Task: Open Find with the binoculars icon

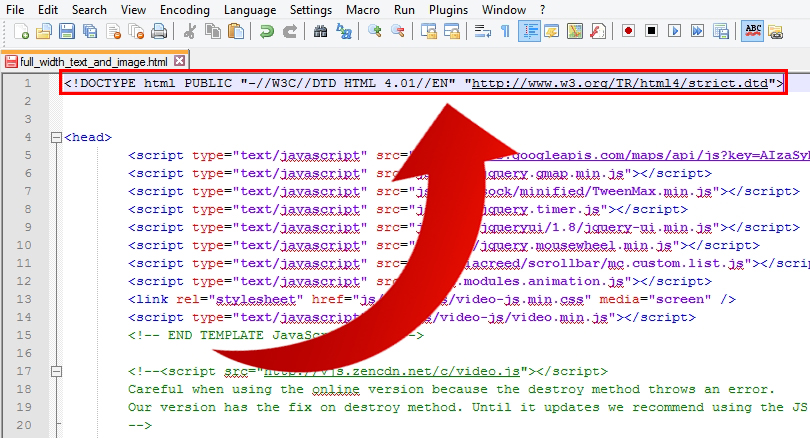Action: pos(321,32)
